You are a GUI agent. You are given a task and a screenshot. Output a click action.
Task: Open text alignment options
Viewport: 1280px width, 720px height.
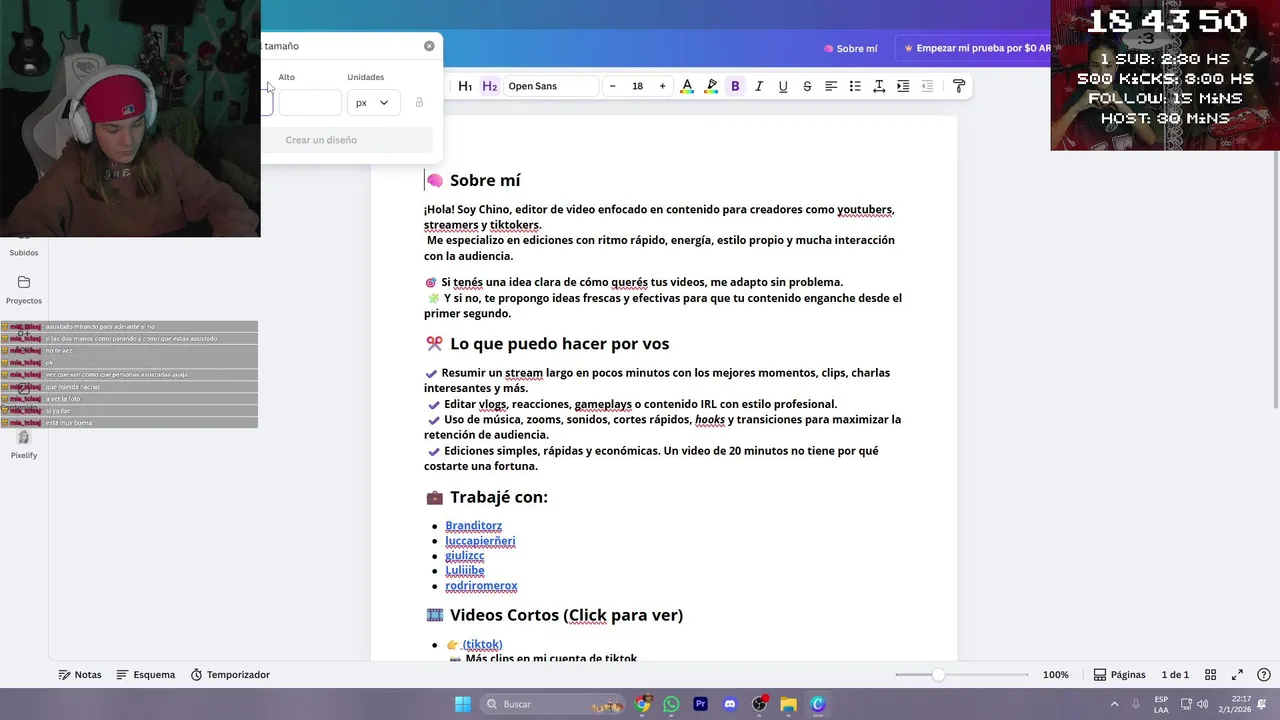(x=831, y=86)
